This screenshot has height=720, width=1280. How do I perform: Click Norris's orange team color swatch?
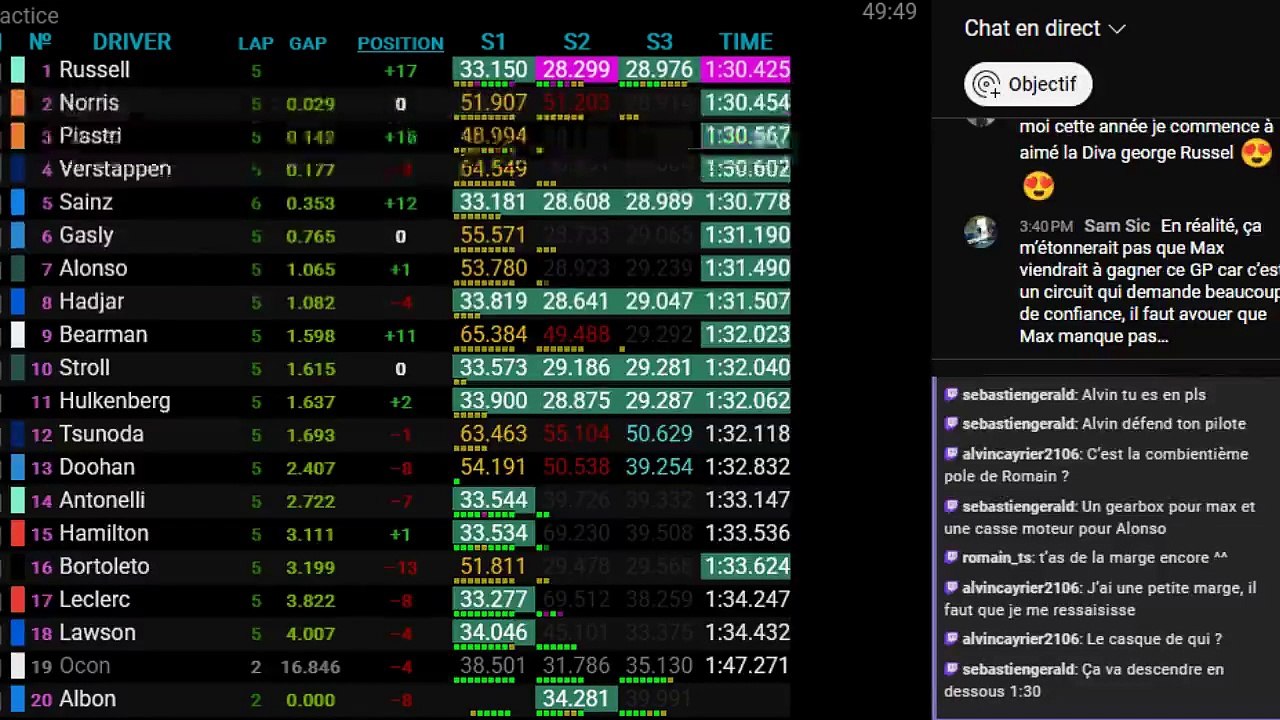click(x=18, y=103)
